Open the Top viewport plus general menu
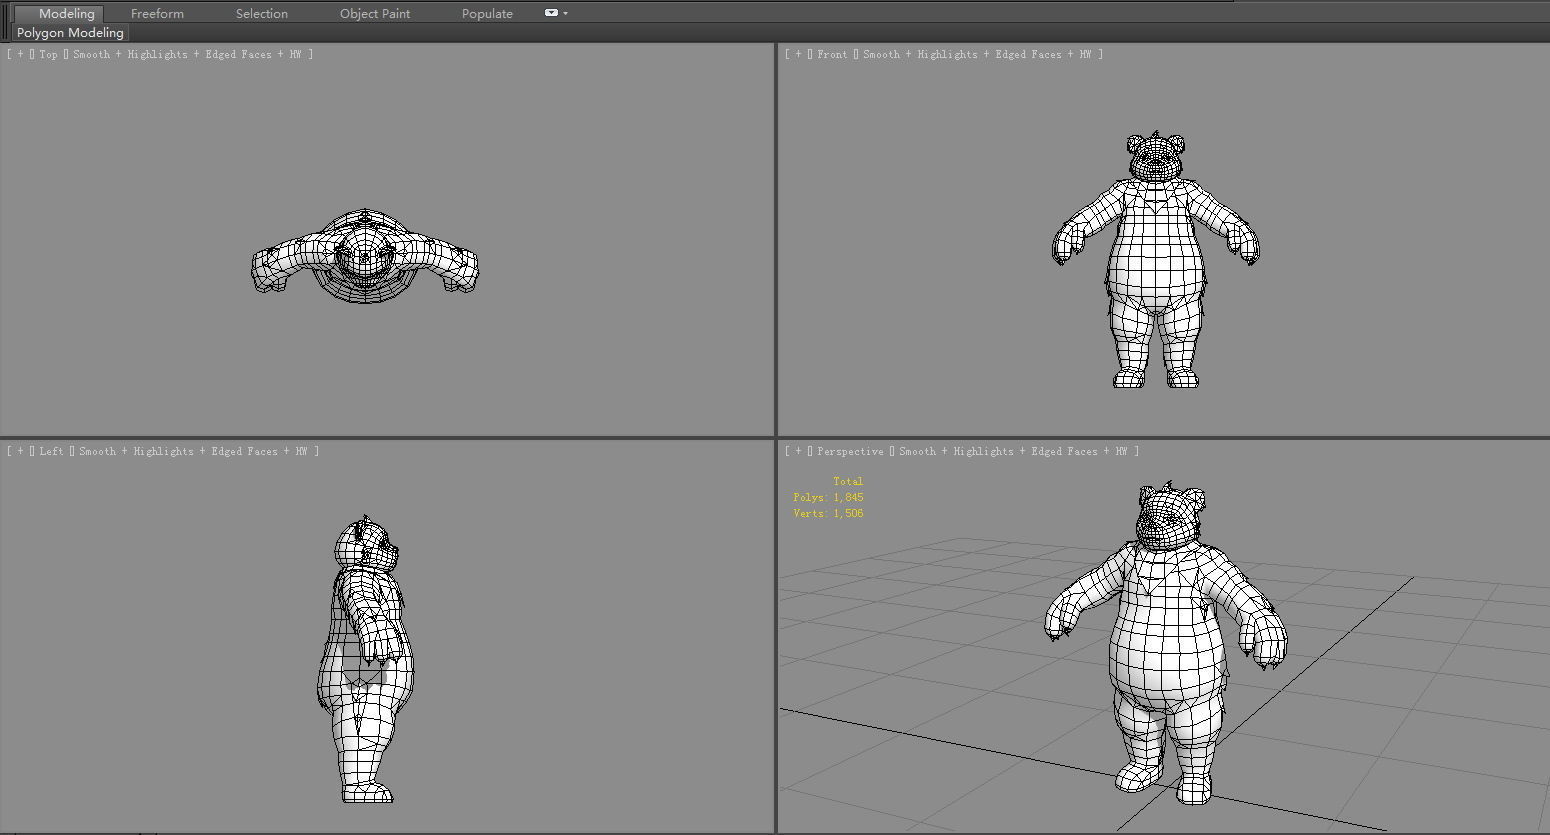The width and height of the screenshot is (1550, 835). coord(20,55)
